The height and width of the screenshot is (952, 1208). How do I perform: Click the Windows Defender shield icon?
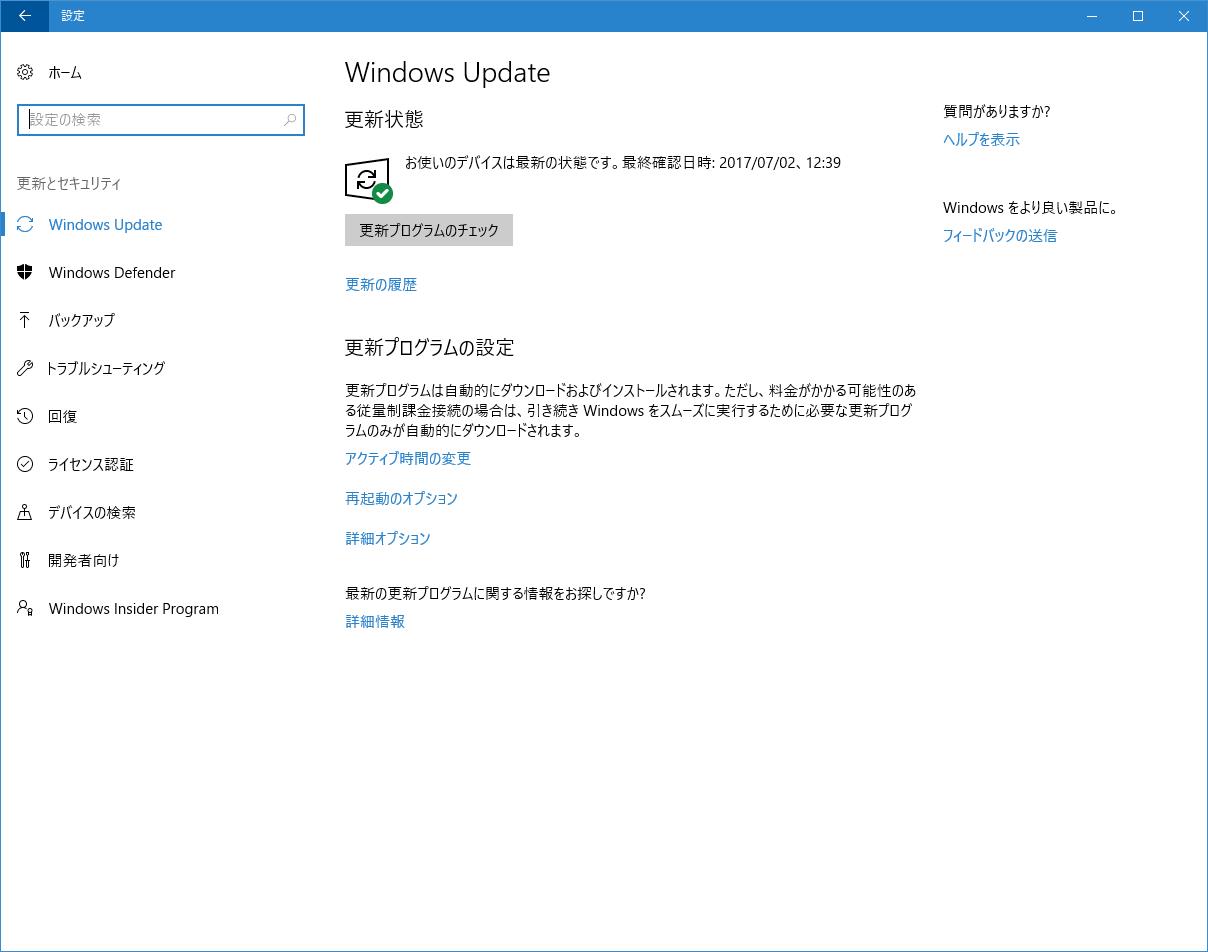(x=25, y=272)
